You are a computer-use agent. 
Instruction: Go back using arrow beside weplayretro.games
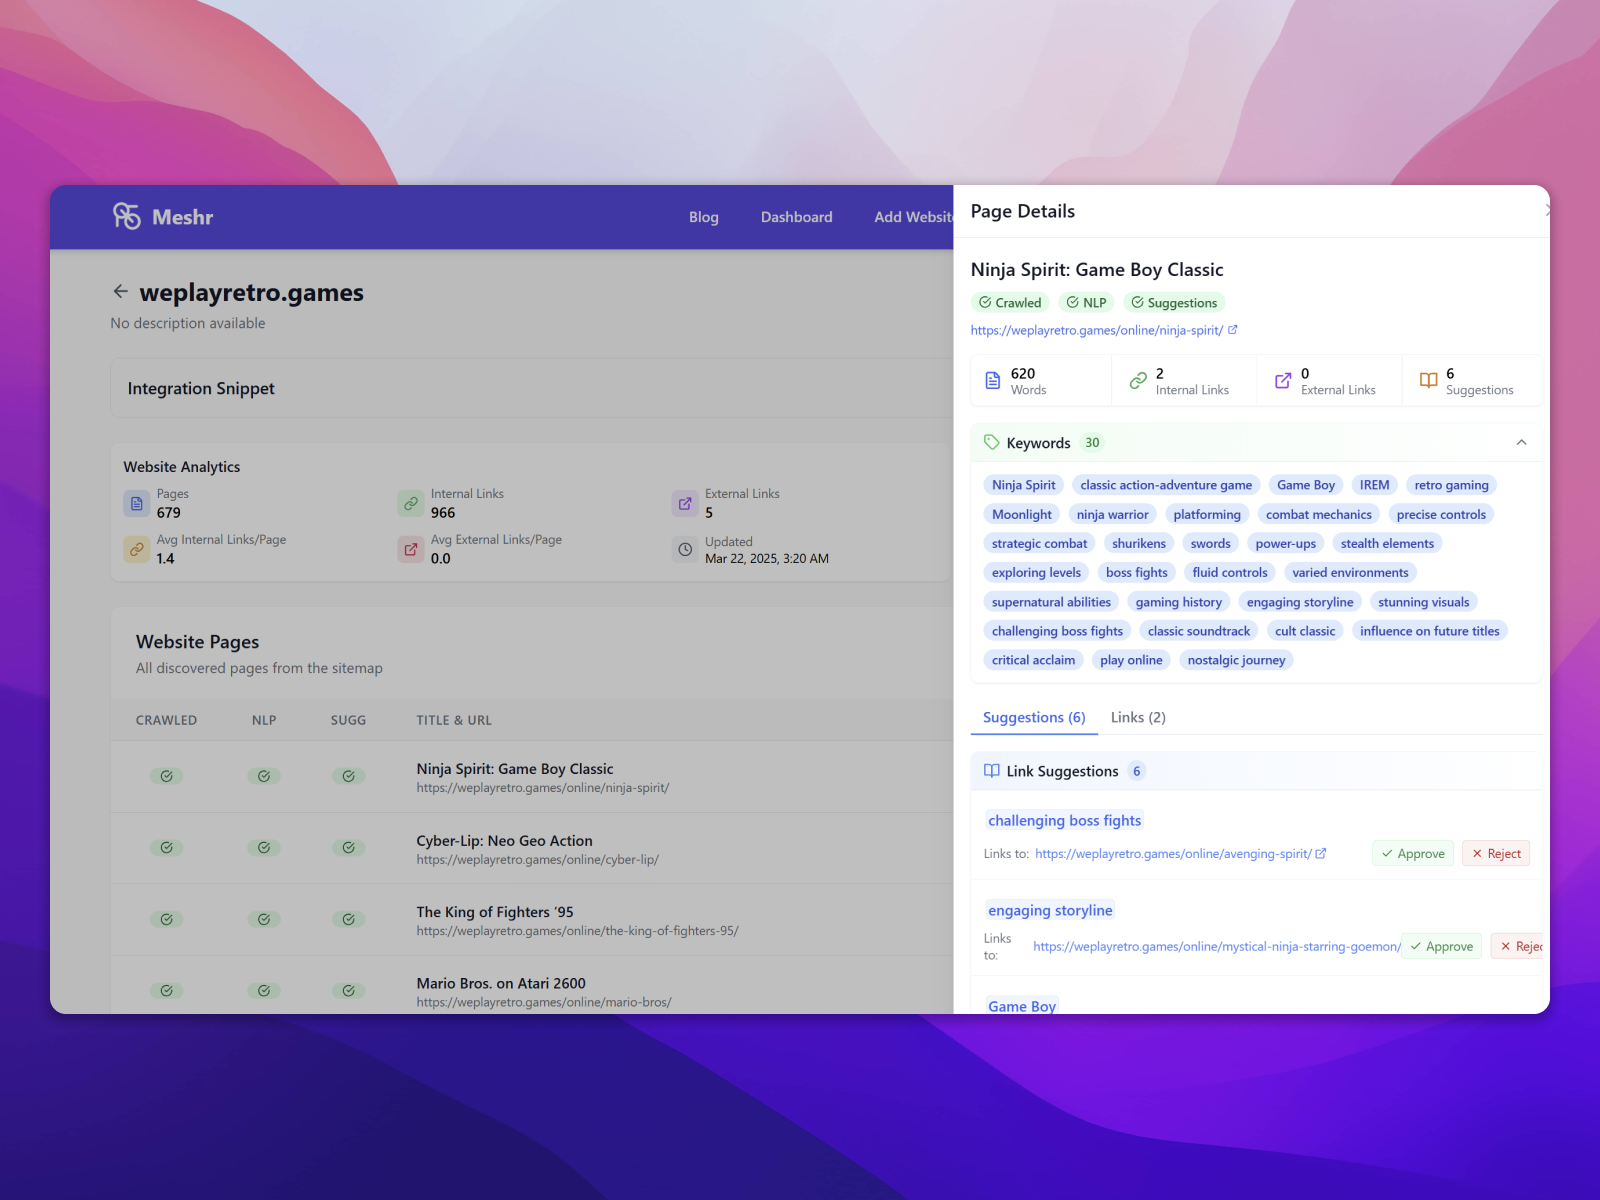click(121, 292)
